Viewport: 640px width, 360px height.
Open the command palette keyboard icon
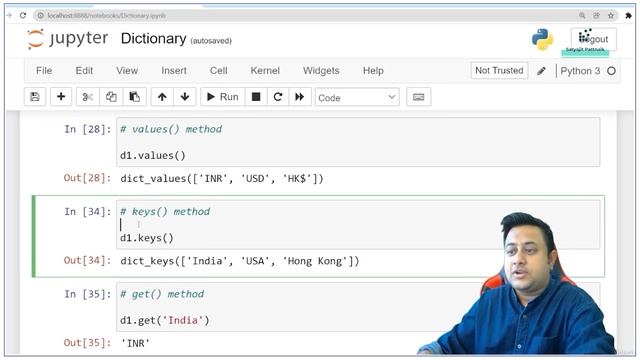(x=418, y=97)
